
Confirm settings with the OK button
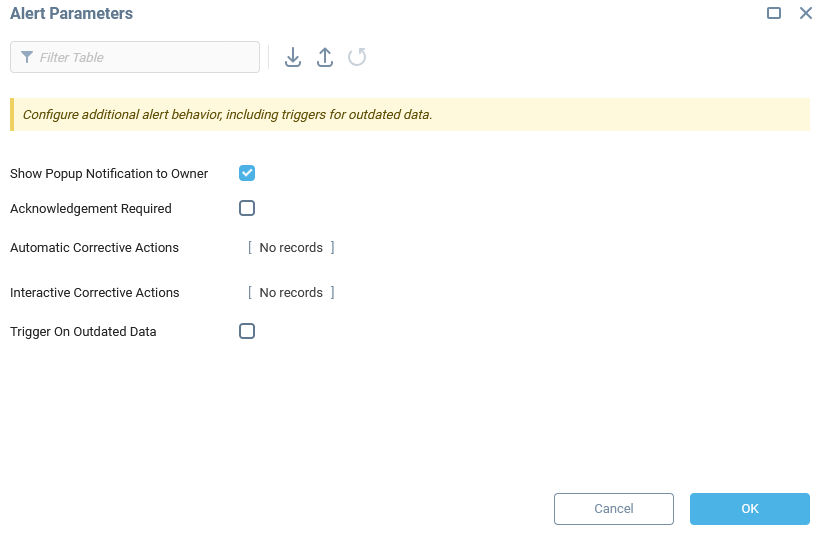coord(749,509)
